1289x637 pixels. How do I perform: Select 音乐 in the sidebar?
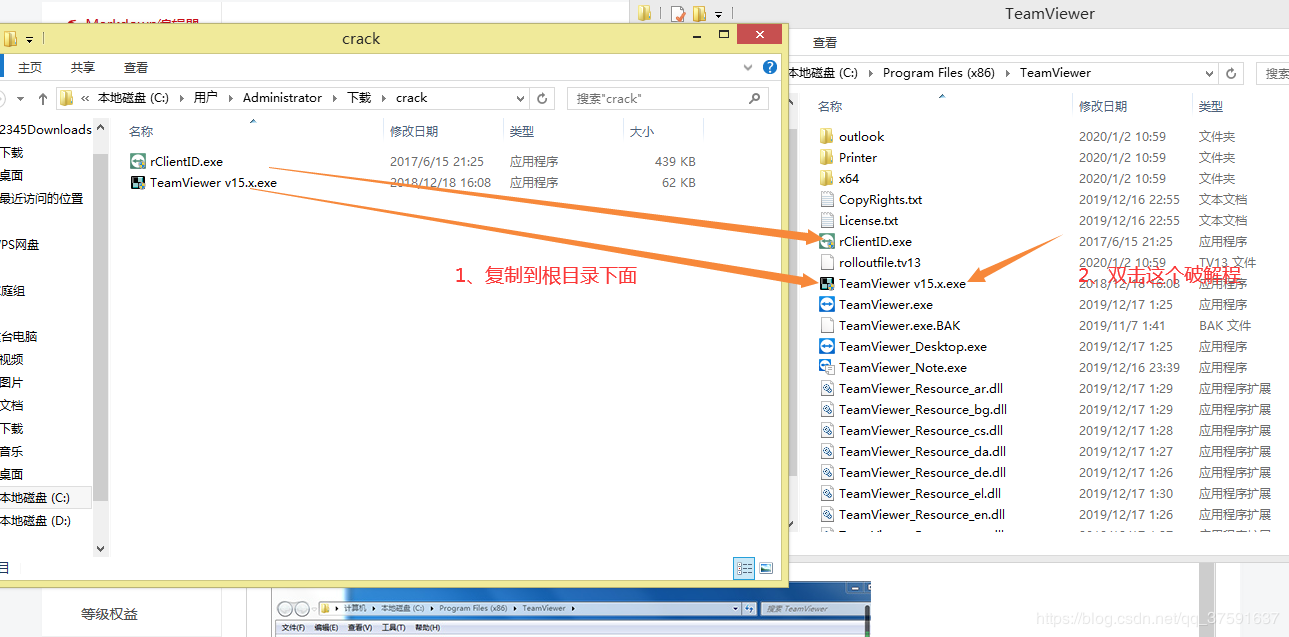[11, 451]
